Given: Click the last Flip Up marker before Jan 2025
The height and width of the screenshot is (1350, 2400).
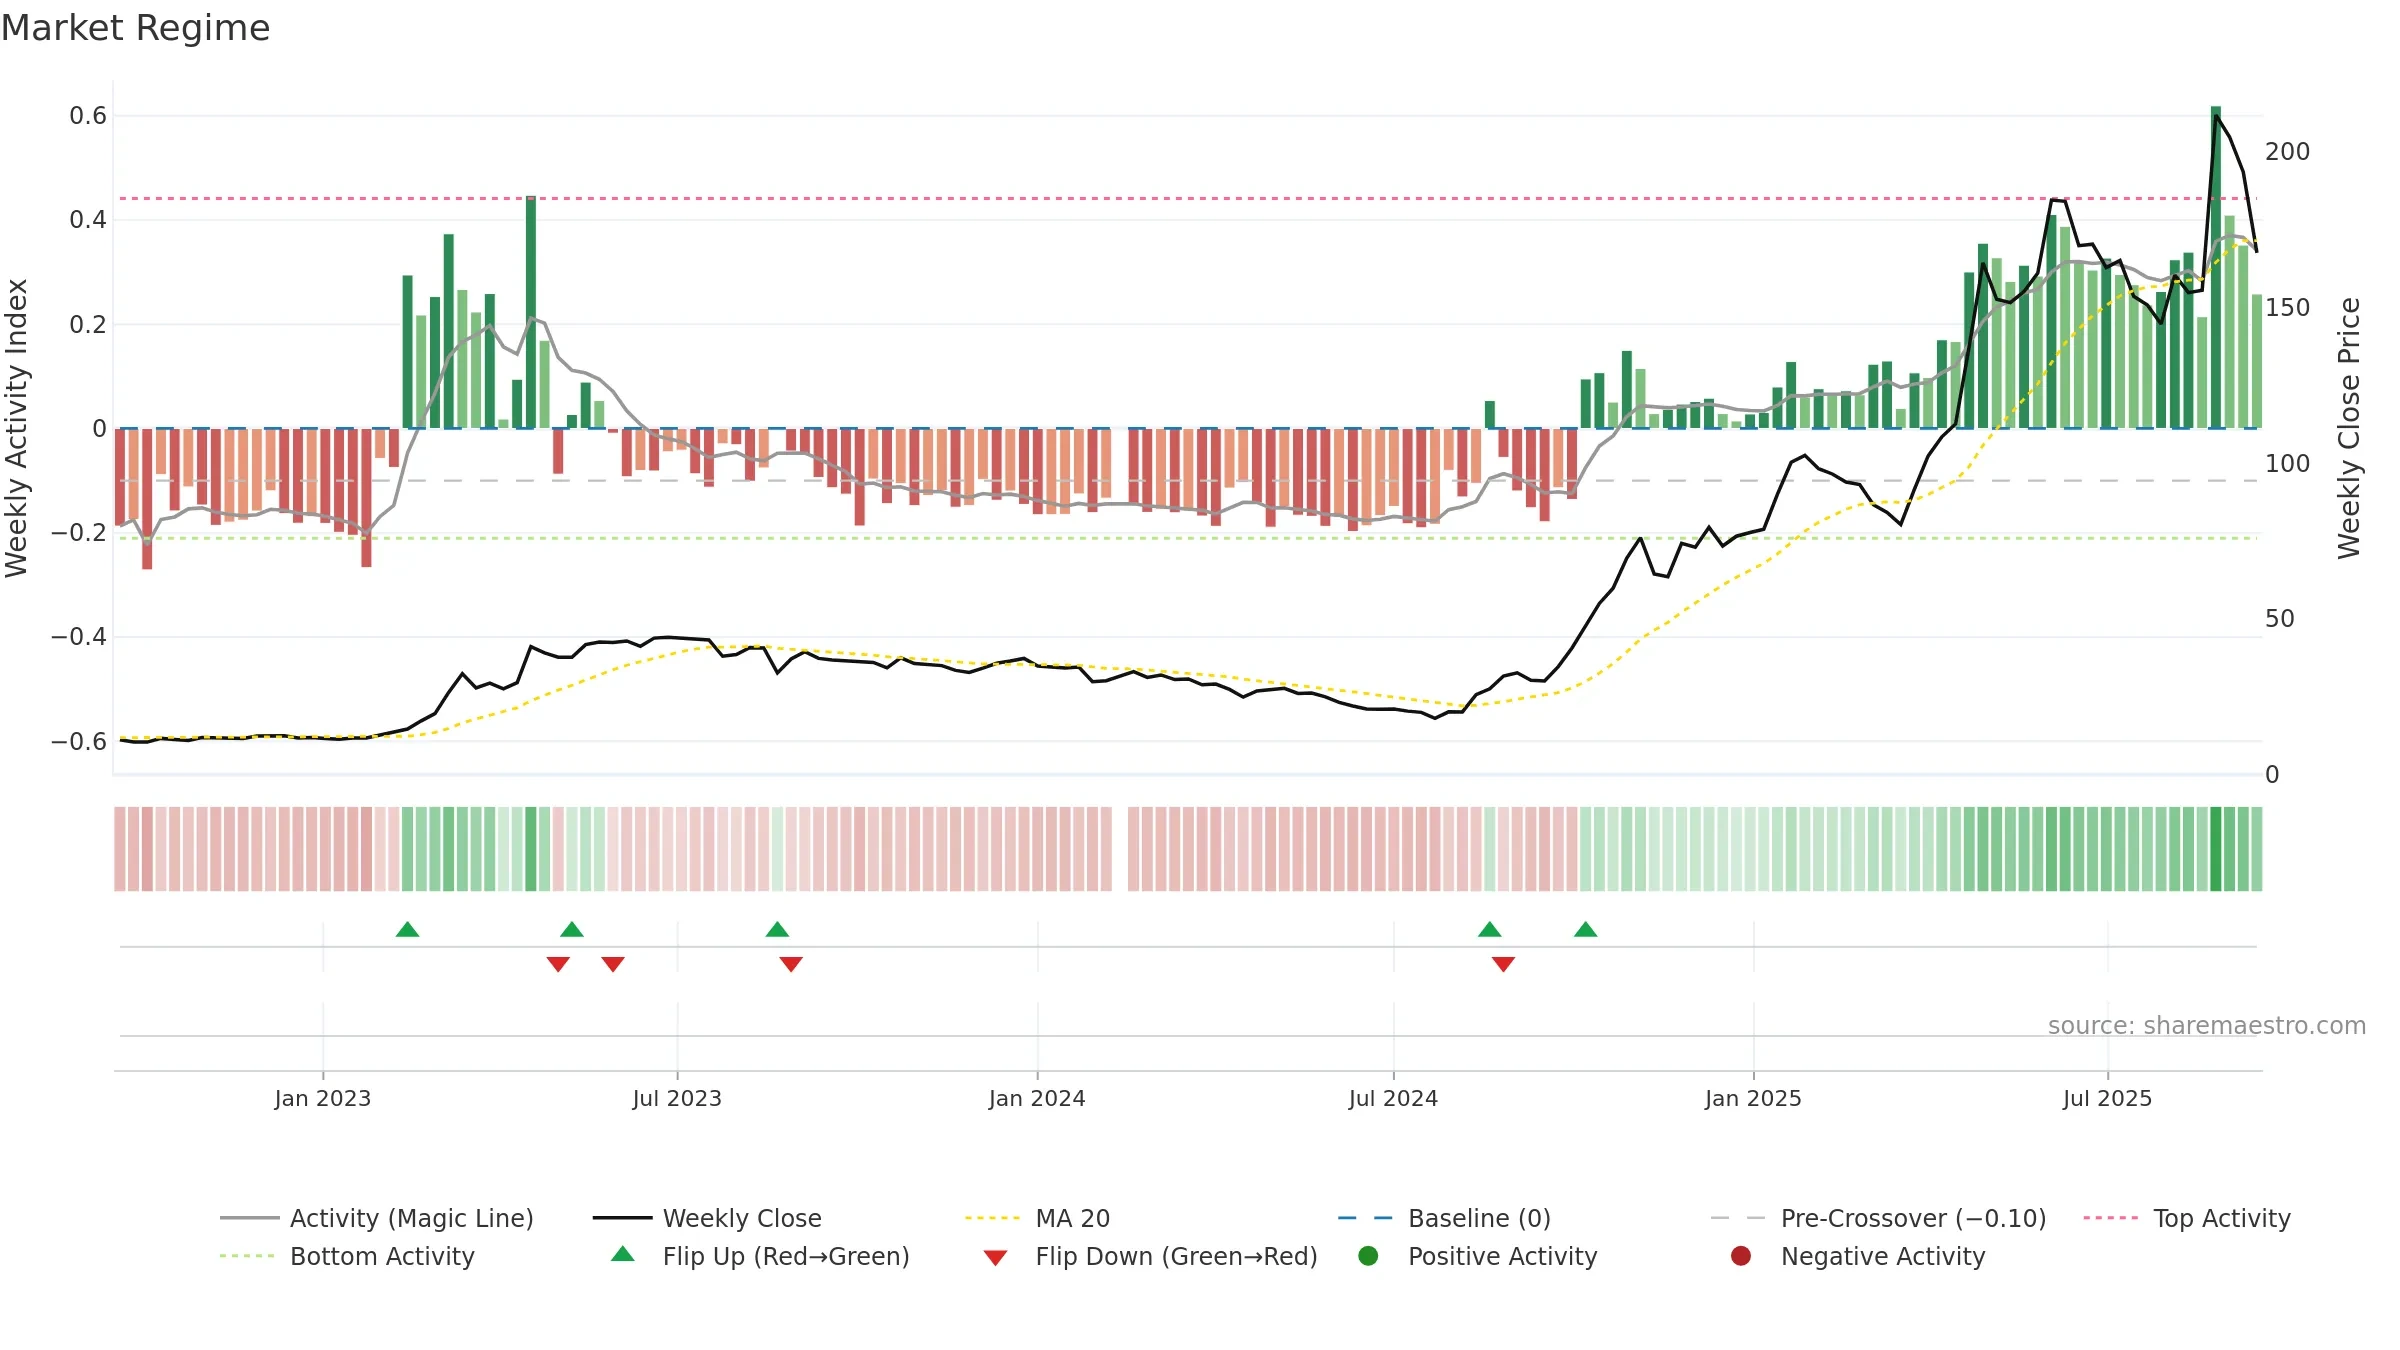Looking at the screenshot, I should coord(1586,929).
